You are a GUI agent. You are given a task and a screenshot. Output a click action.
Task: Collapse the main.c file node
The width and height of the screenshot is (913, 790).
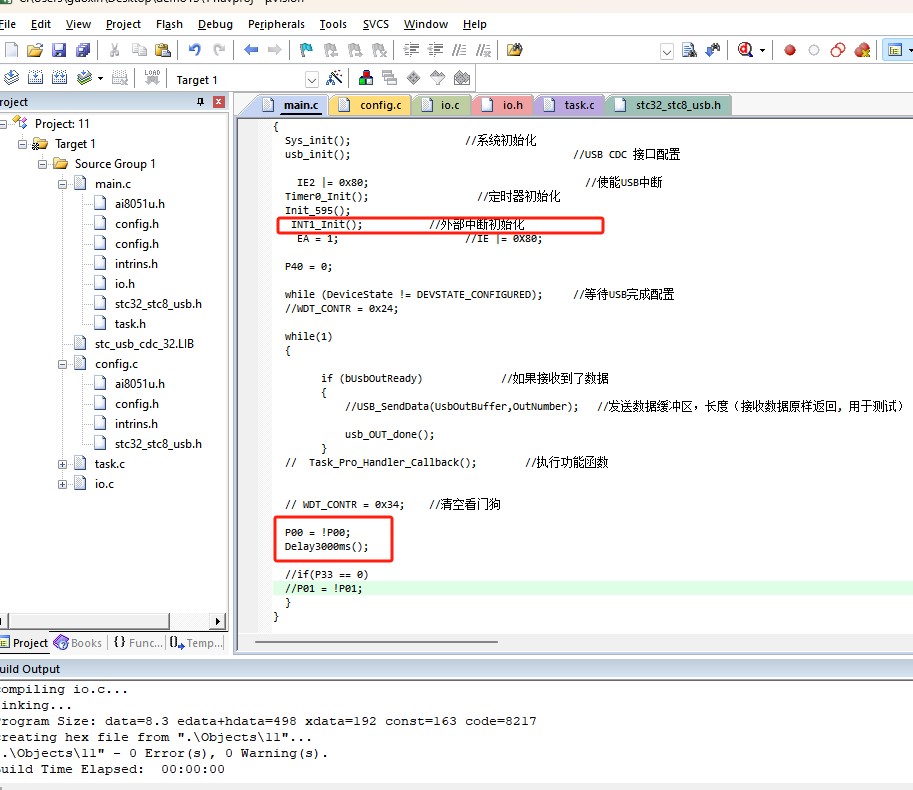(x=62, y=185)
